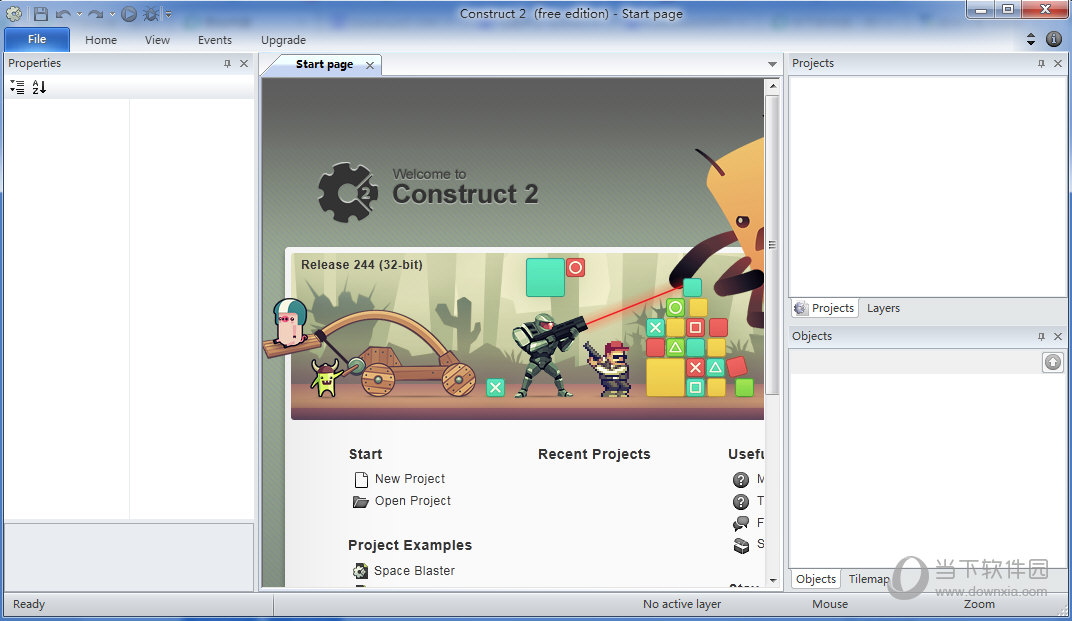Switch to the View ribbon tab

click(157, 40)
